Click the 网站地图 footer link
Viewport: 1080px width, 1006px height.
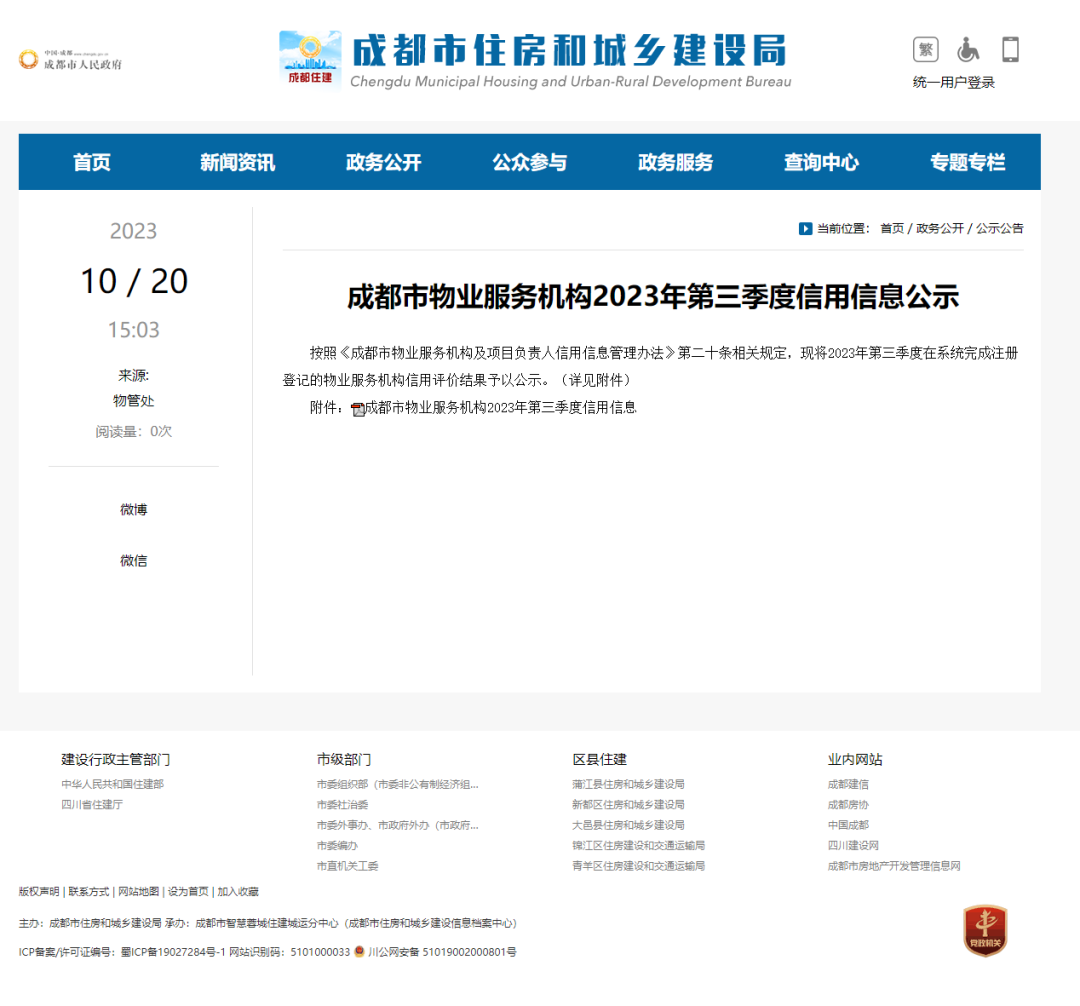coord(138,891)
